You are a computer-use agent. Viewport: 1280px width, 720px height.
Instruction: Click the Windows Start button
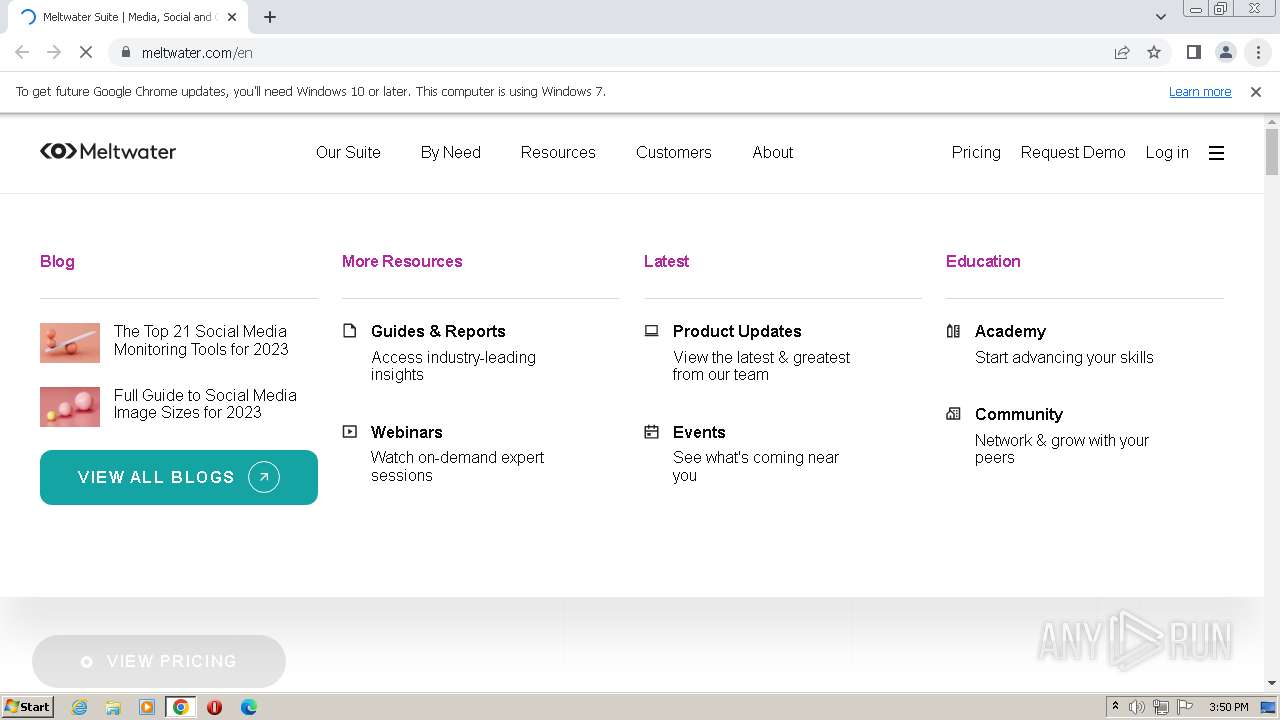coord(27,706)
